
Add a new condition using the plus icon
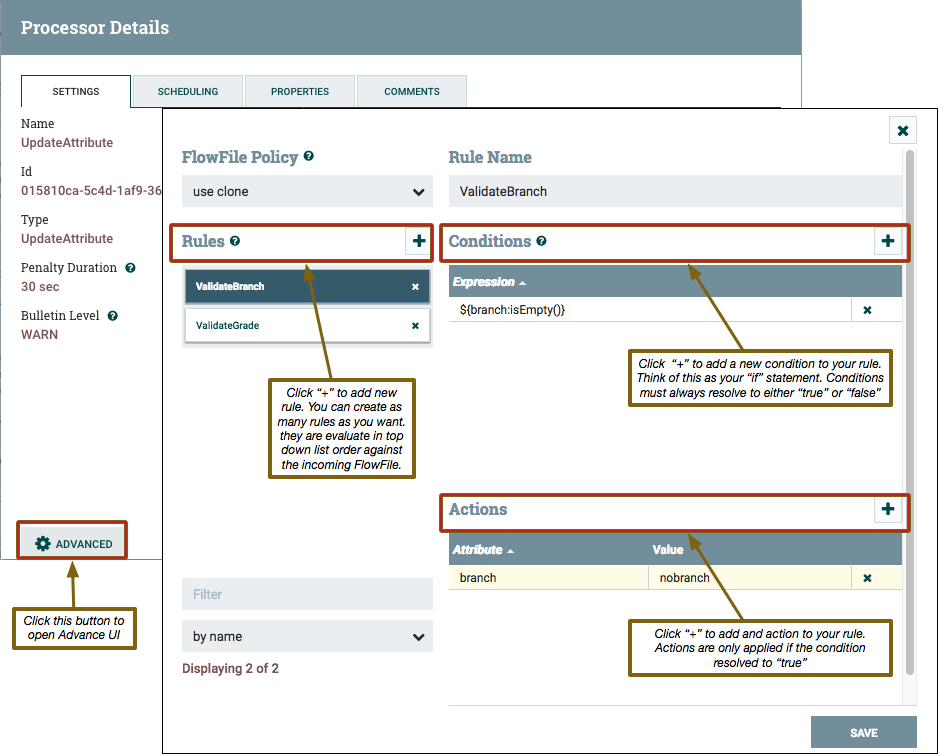tap(888, 241)
